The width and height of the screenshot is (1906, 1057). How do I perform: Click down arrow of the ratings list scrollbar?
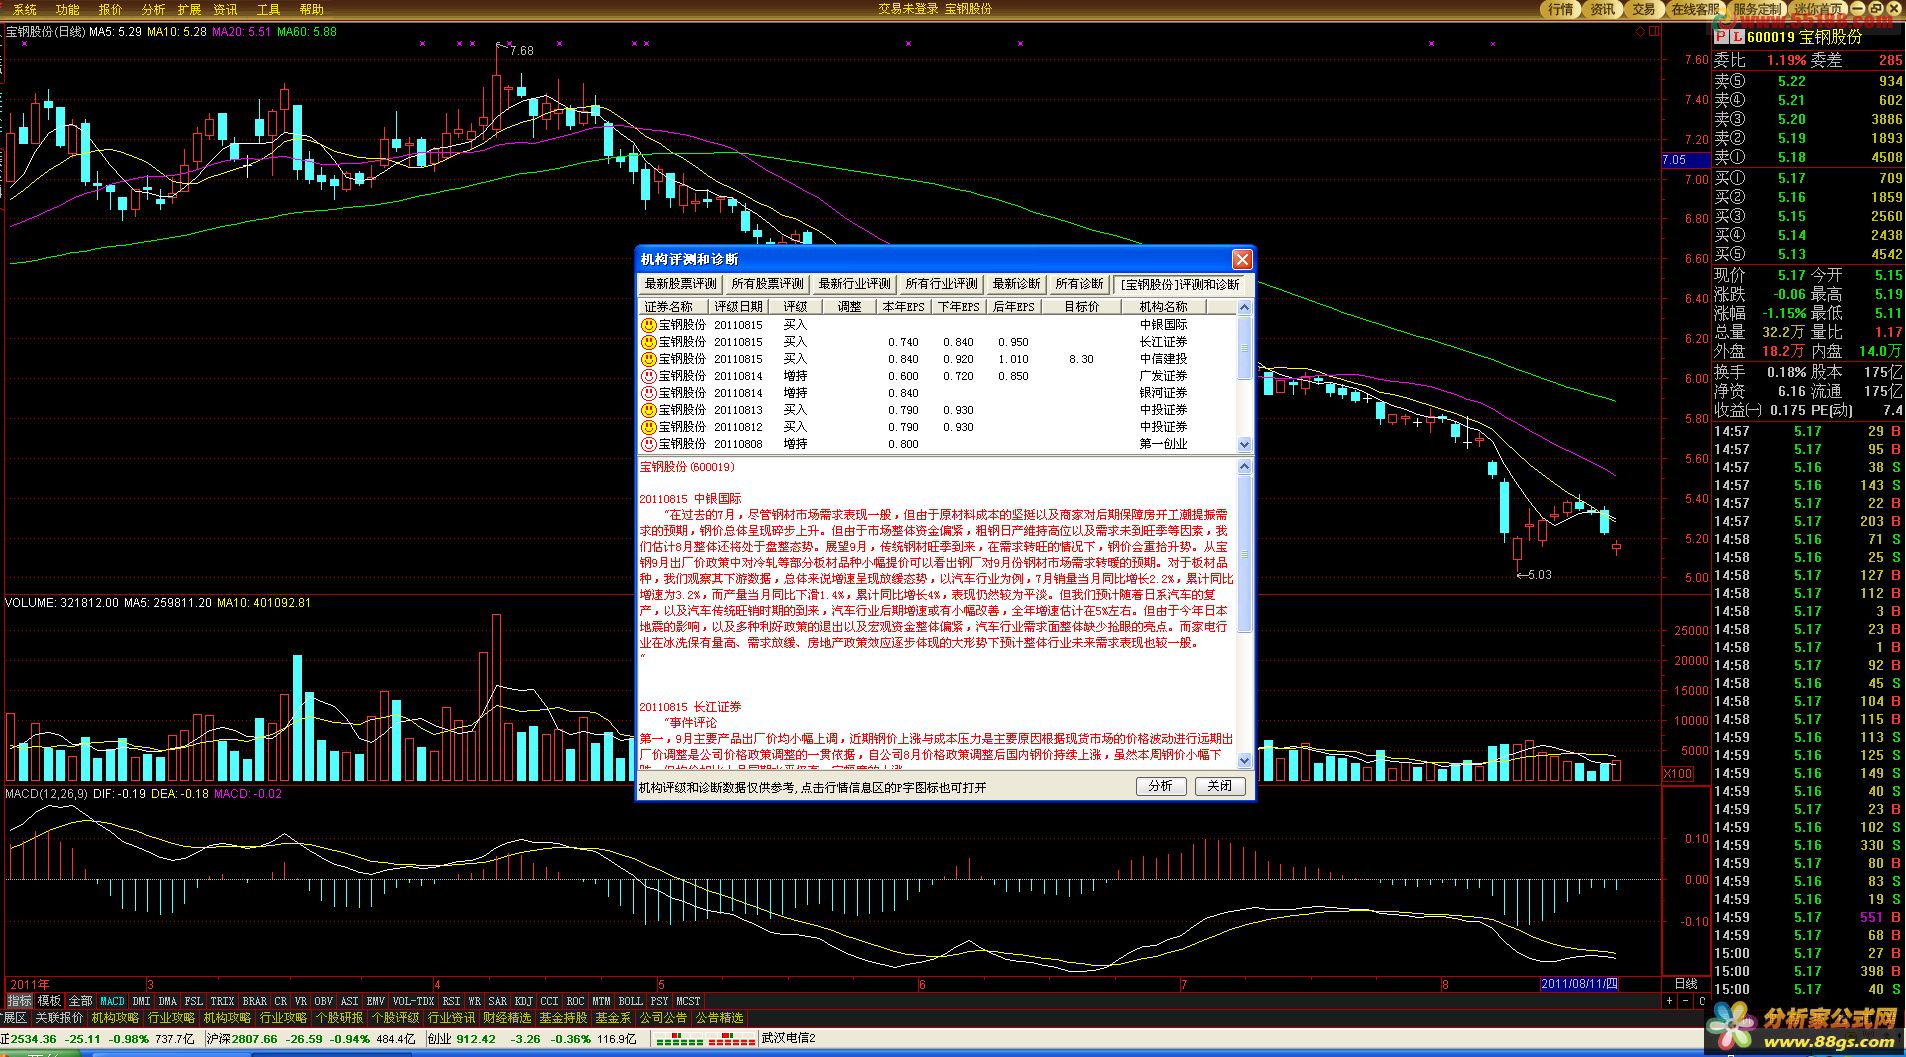tap(1244, 444)
